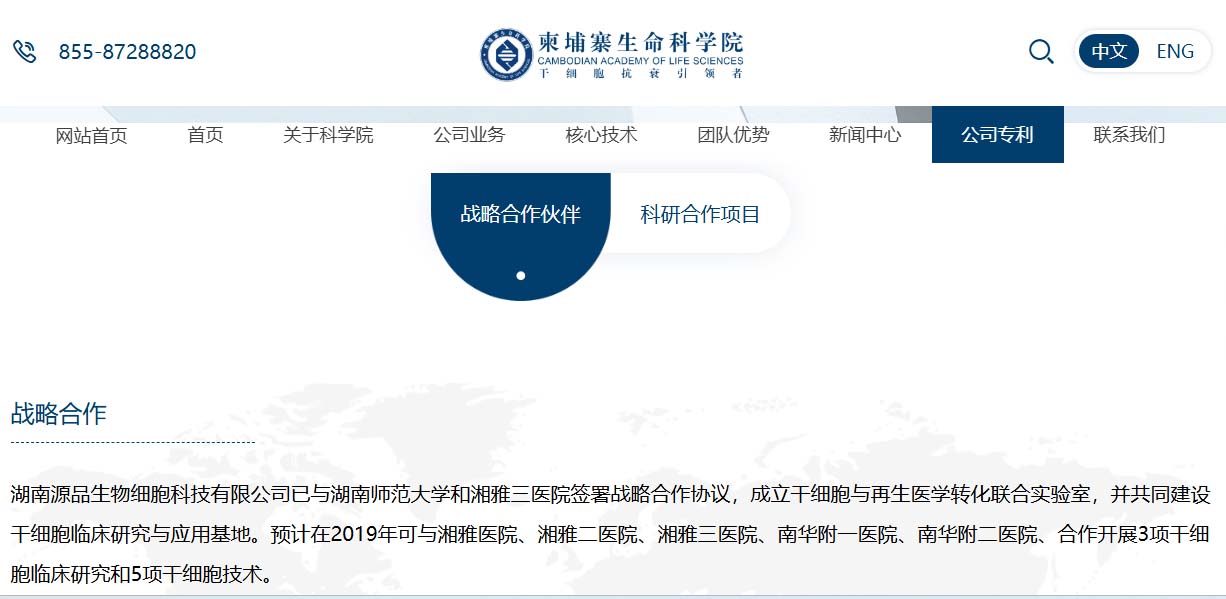Click the telephone icon in the header

[25, 52]
